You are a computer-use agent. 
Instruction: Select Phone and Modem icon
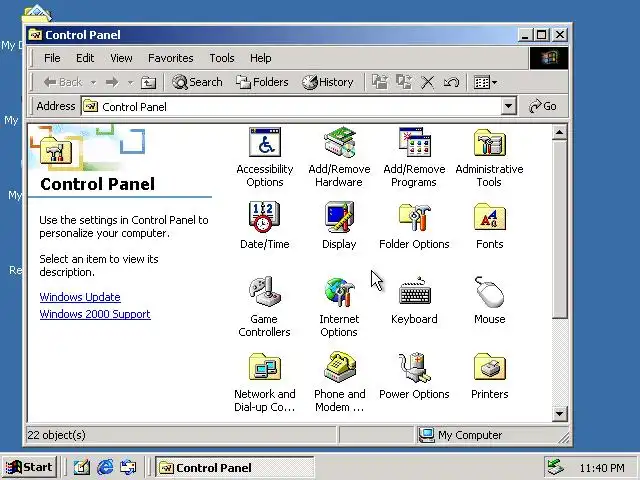pos(339,382)
